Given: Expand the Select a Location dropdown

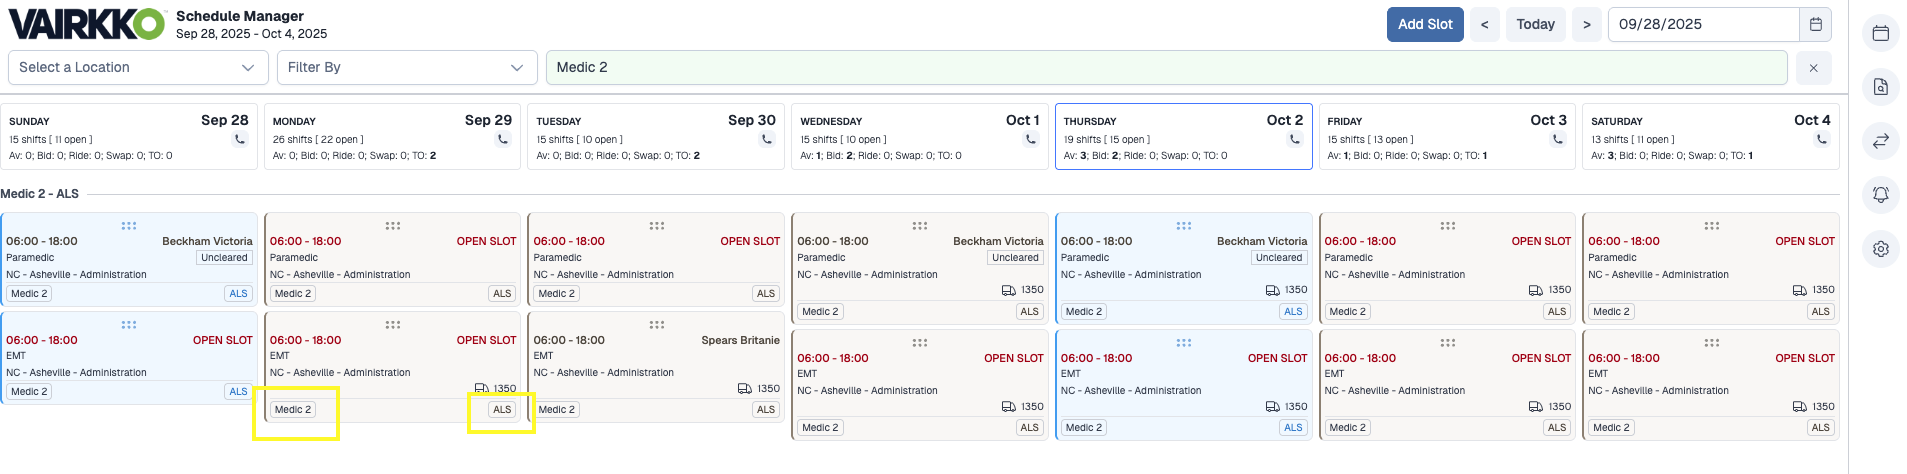Looking at the screenshot, I should (137, 68).
